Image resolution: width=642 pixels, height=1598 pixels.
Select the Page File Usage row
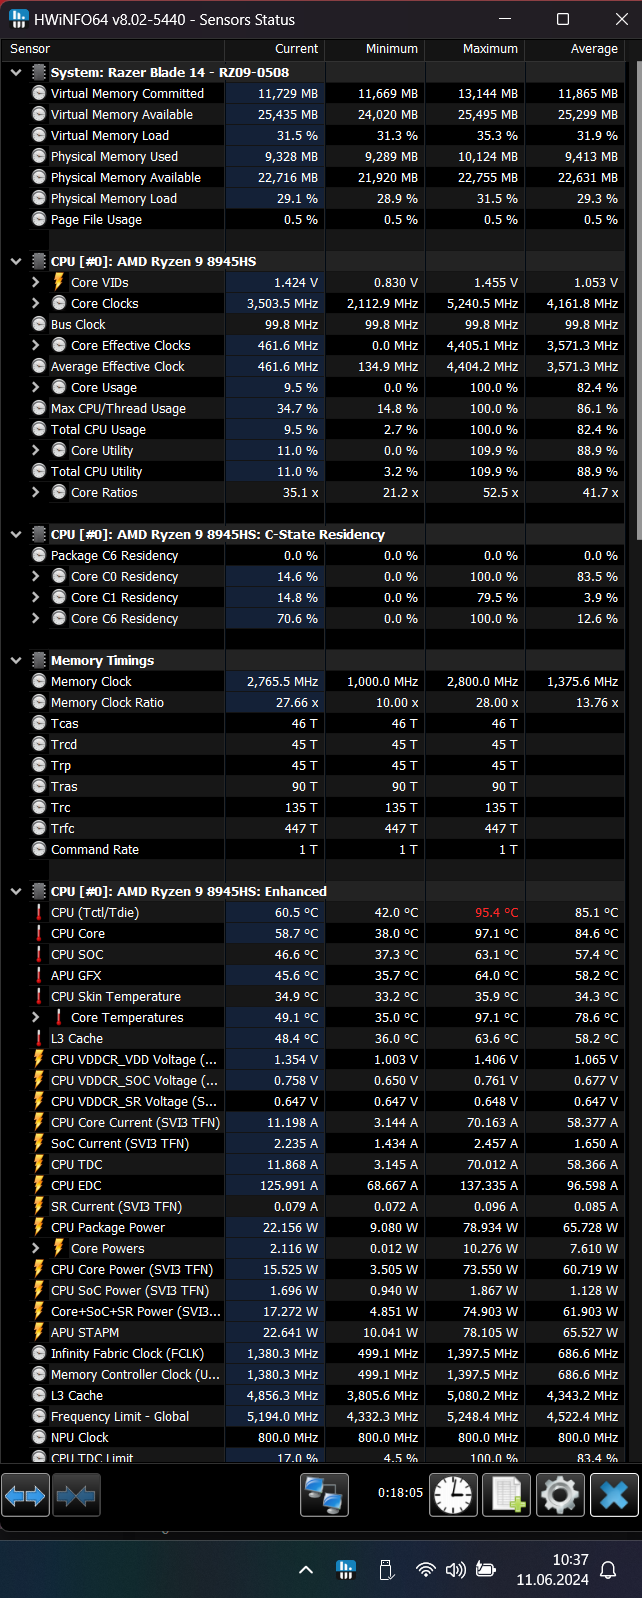coord(313,219)
